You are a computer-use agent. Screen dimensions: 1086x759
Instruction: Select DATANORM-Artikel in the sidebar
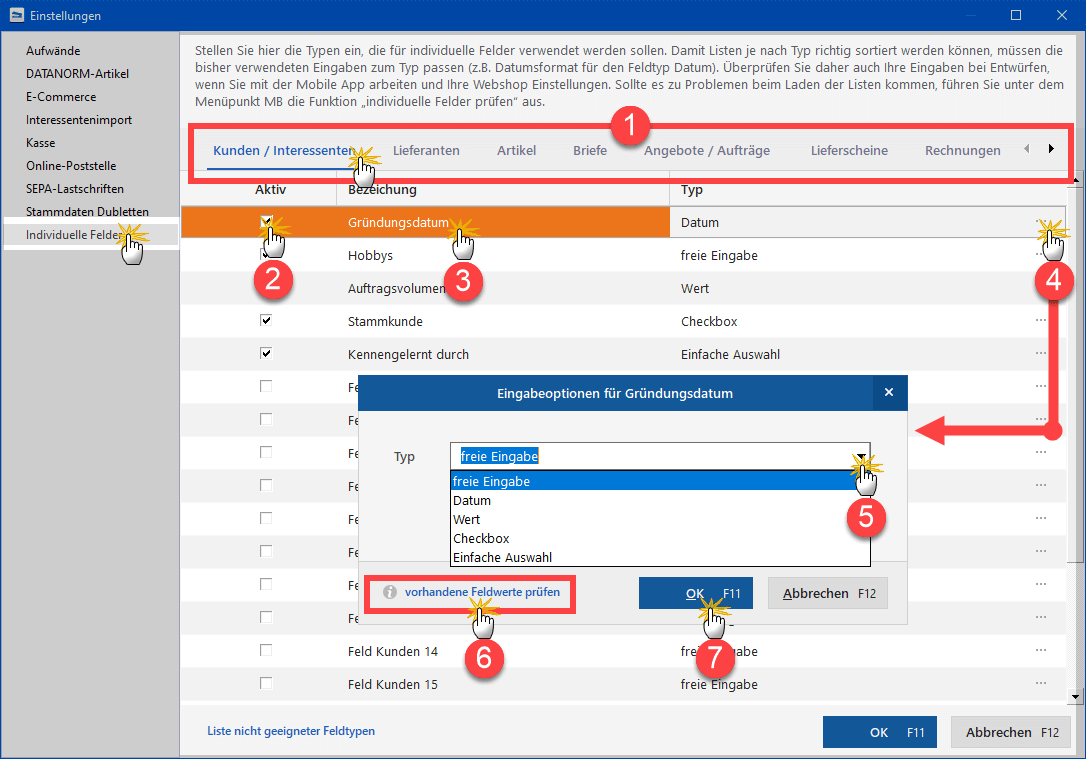78,73
